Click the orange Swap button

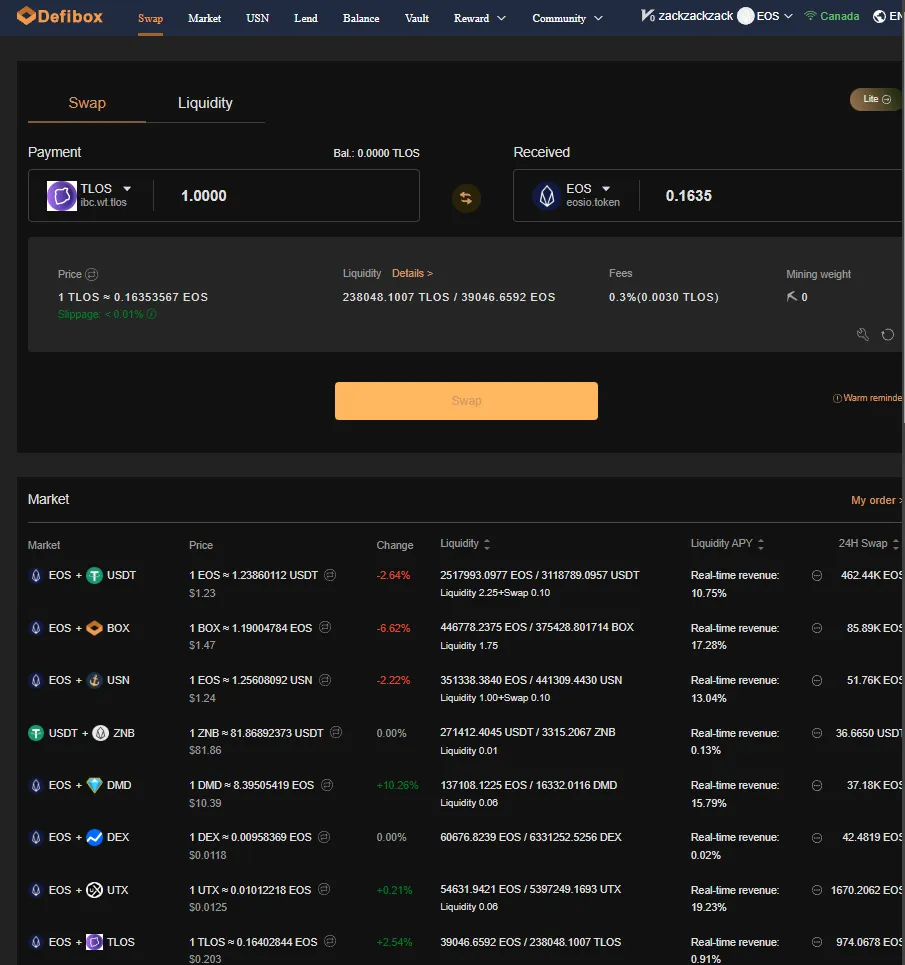pos(466,401)
